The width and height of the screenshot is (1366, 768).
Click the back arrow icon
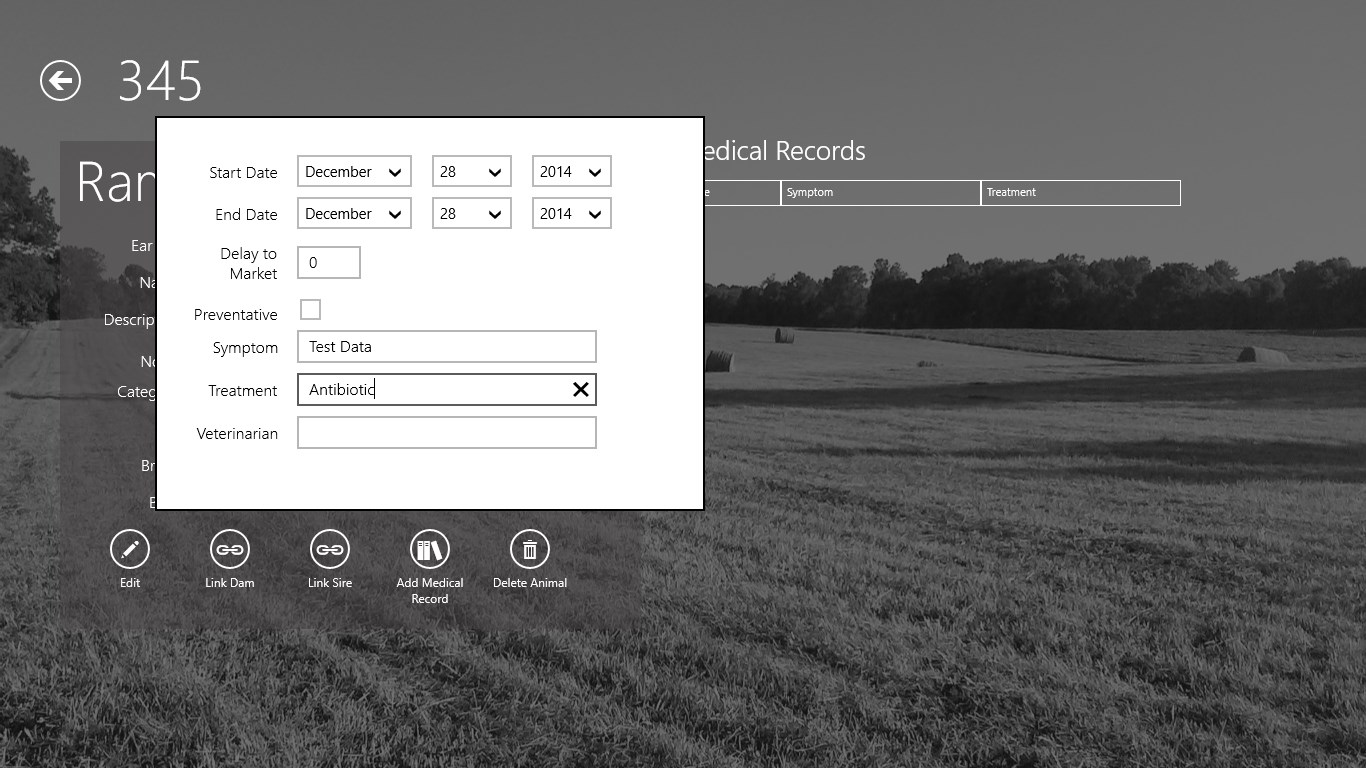pyautogui.click(x=60, y=80)
